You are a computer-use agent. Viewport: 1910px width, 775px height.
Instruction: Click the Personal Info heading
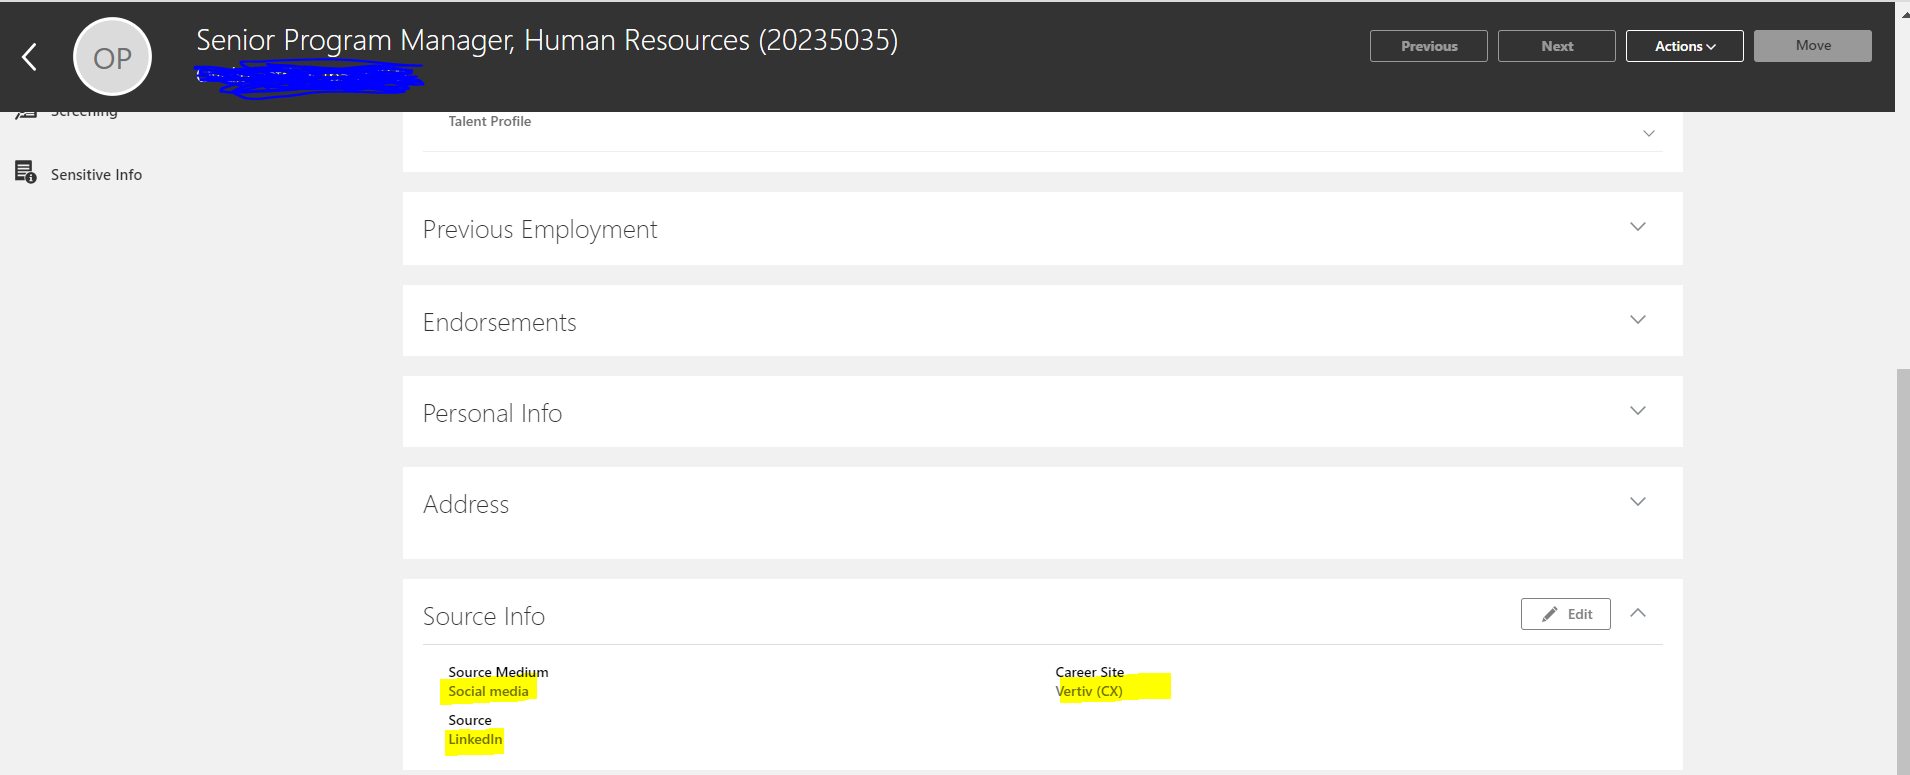492,413
